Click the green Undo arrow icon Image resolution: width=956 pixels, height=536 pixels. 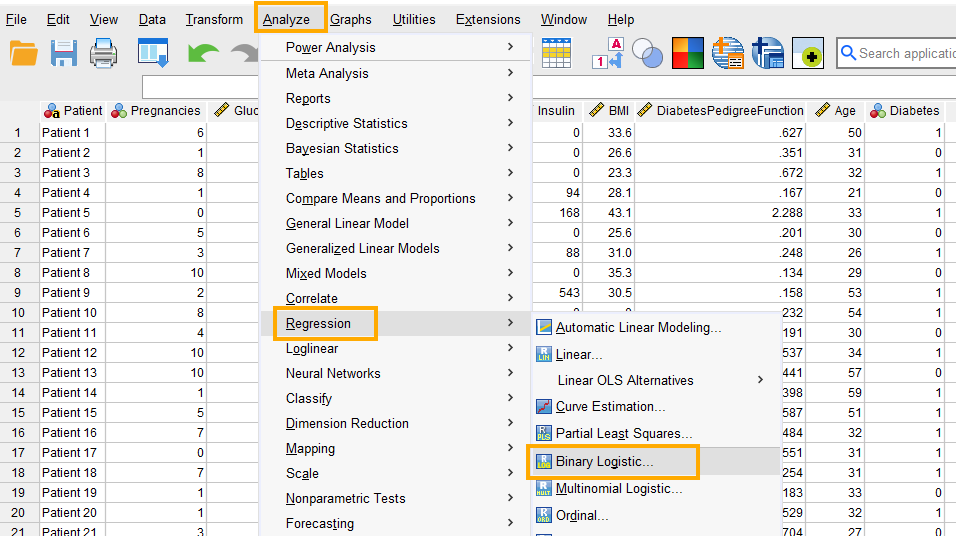203,54
